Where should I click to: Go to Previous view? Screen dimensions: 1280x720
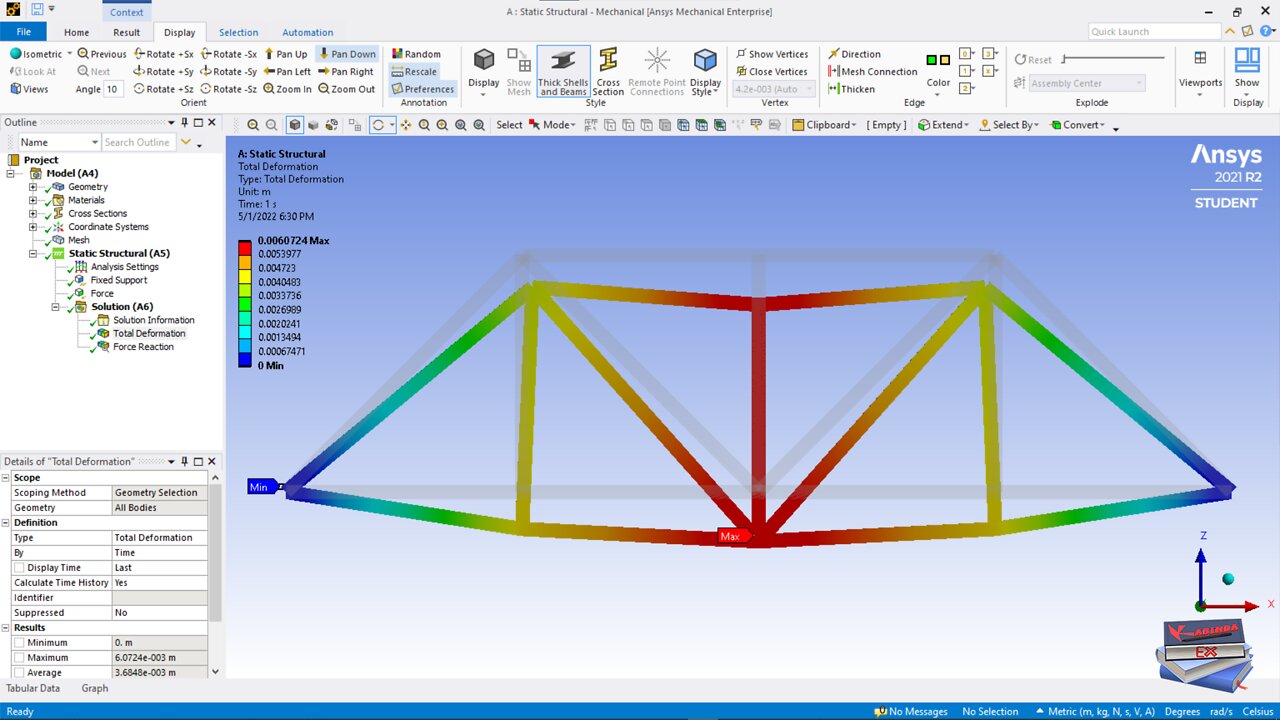click(x=102, y=54)
